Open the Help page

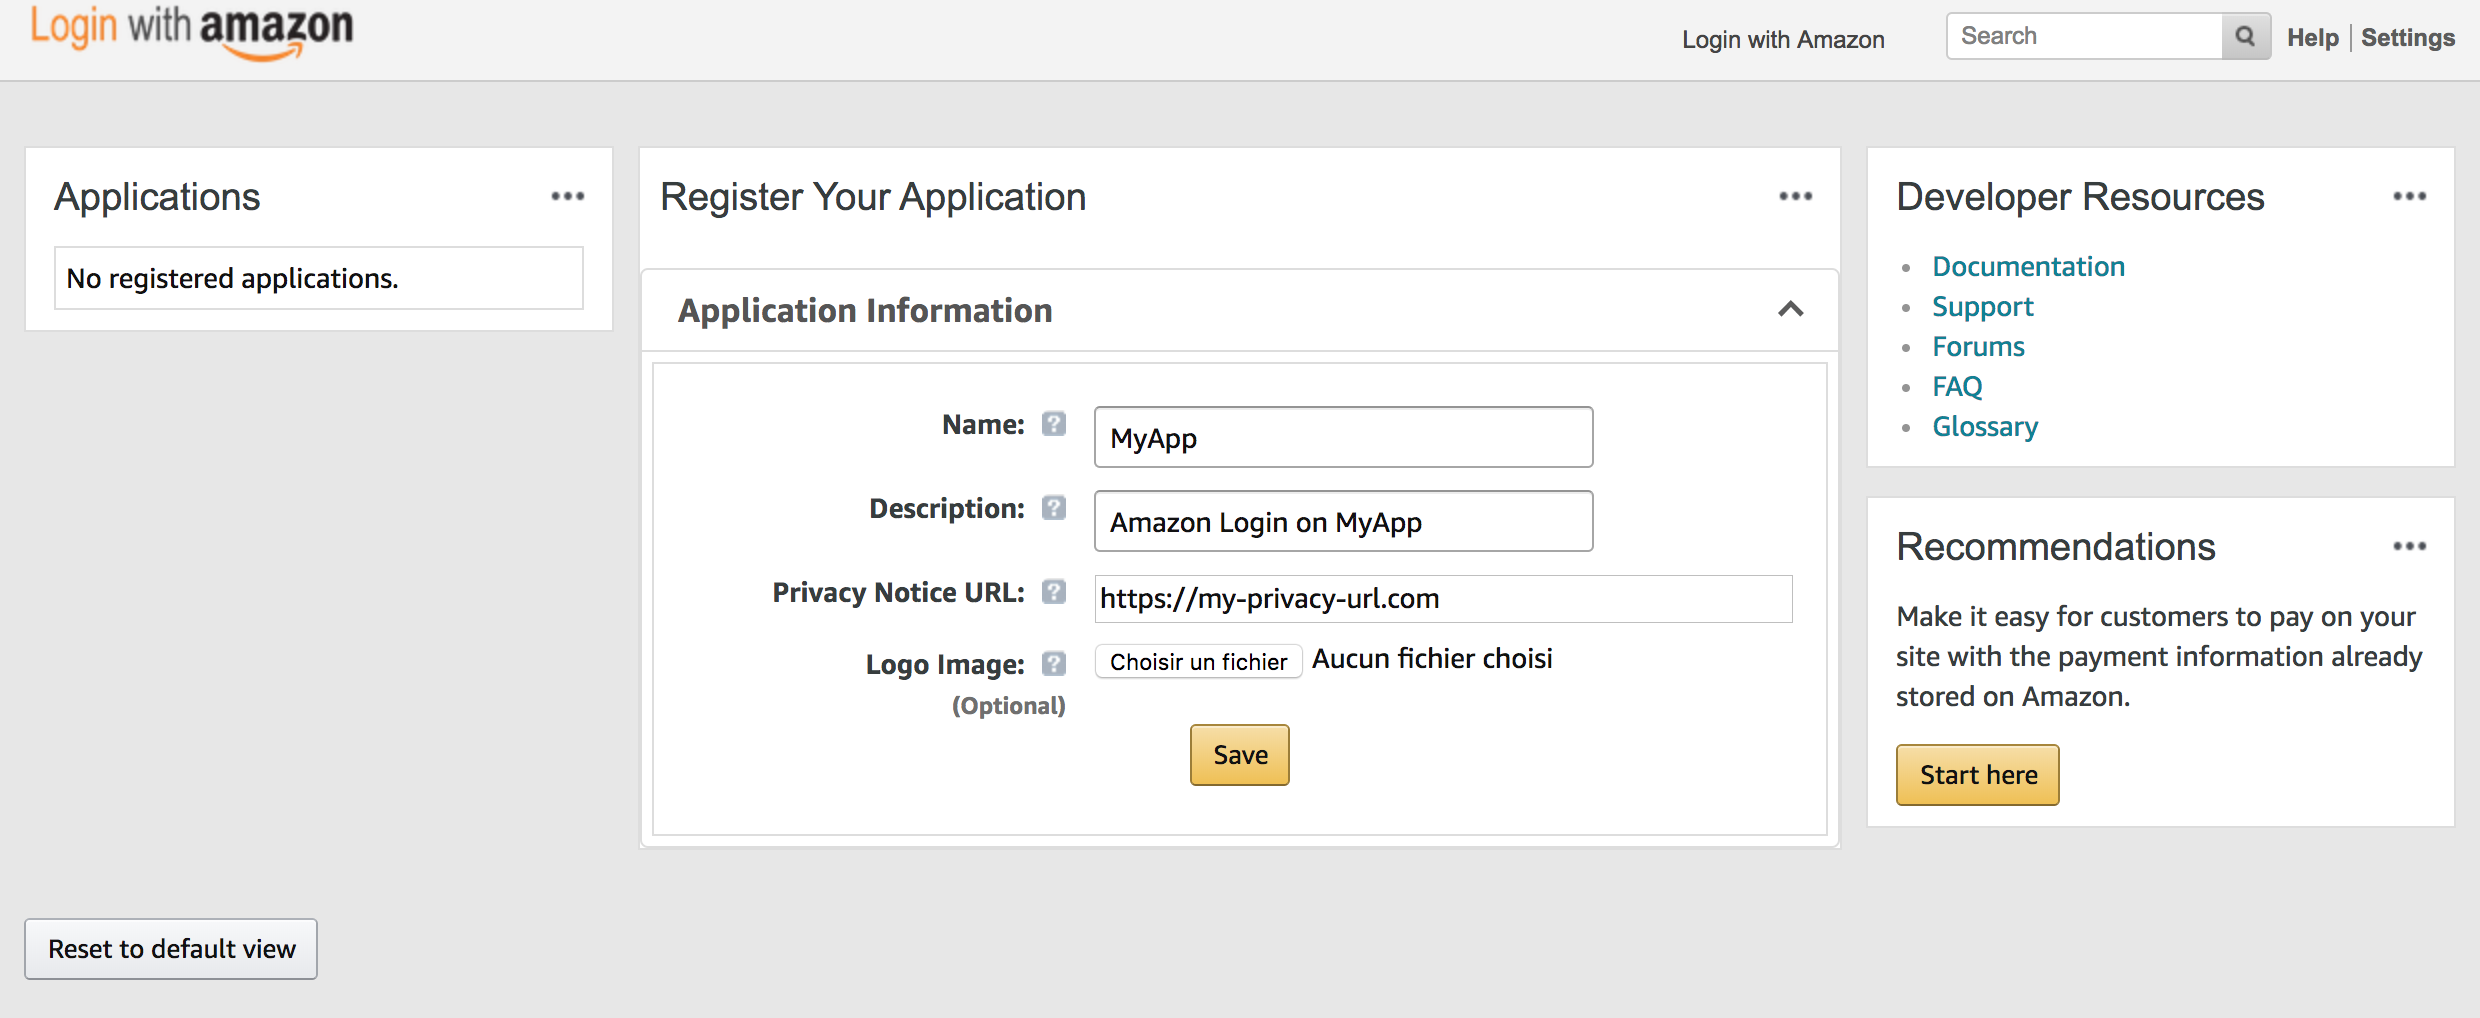[2313, 38]
